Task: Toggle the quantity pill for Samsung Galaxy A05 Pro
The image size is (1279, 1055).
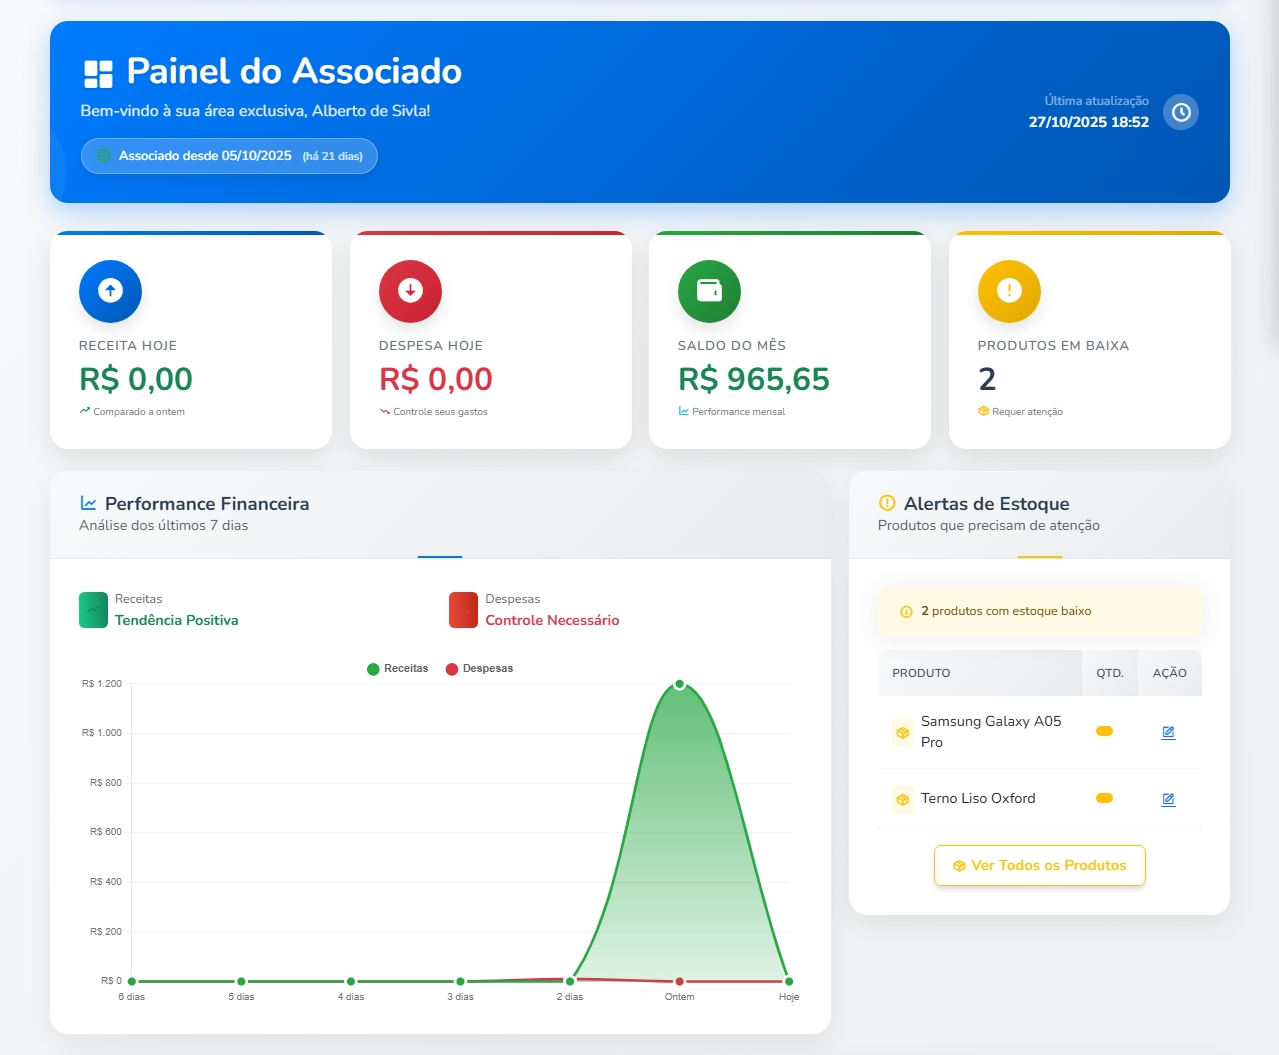Action: pos(1103,731)
